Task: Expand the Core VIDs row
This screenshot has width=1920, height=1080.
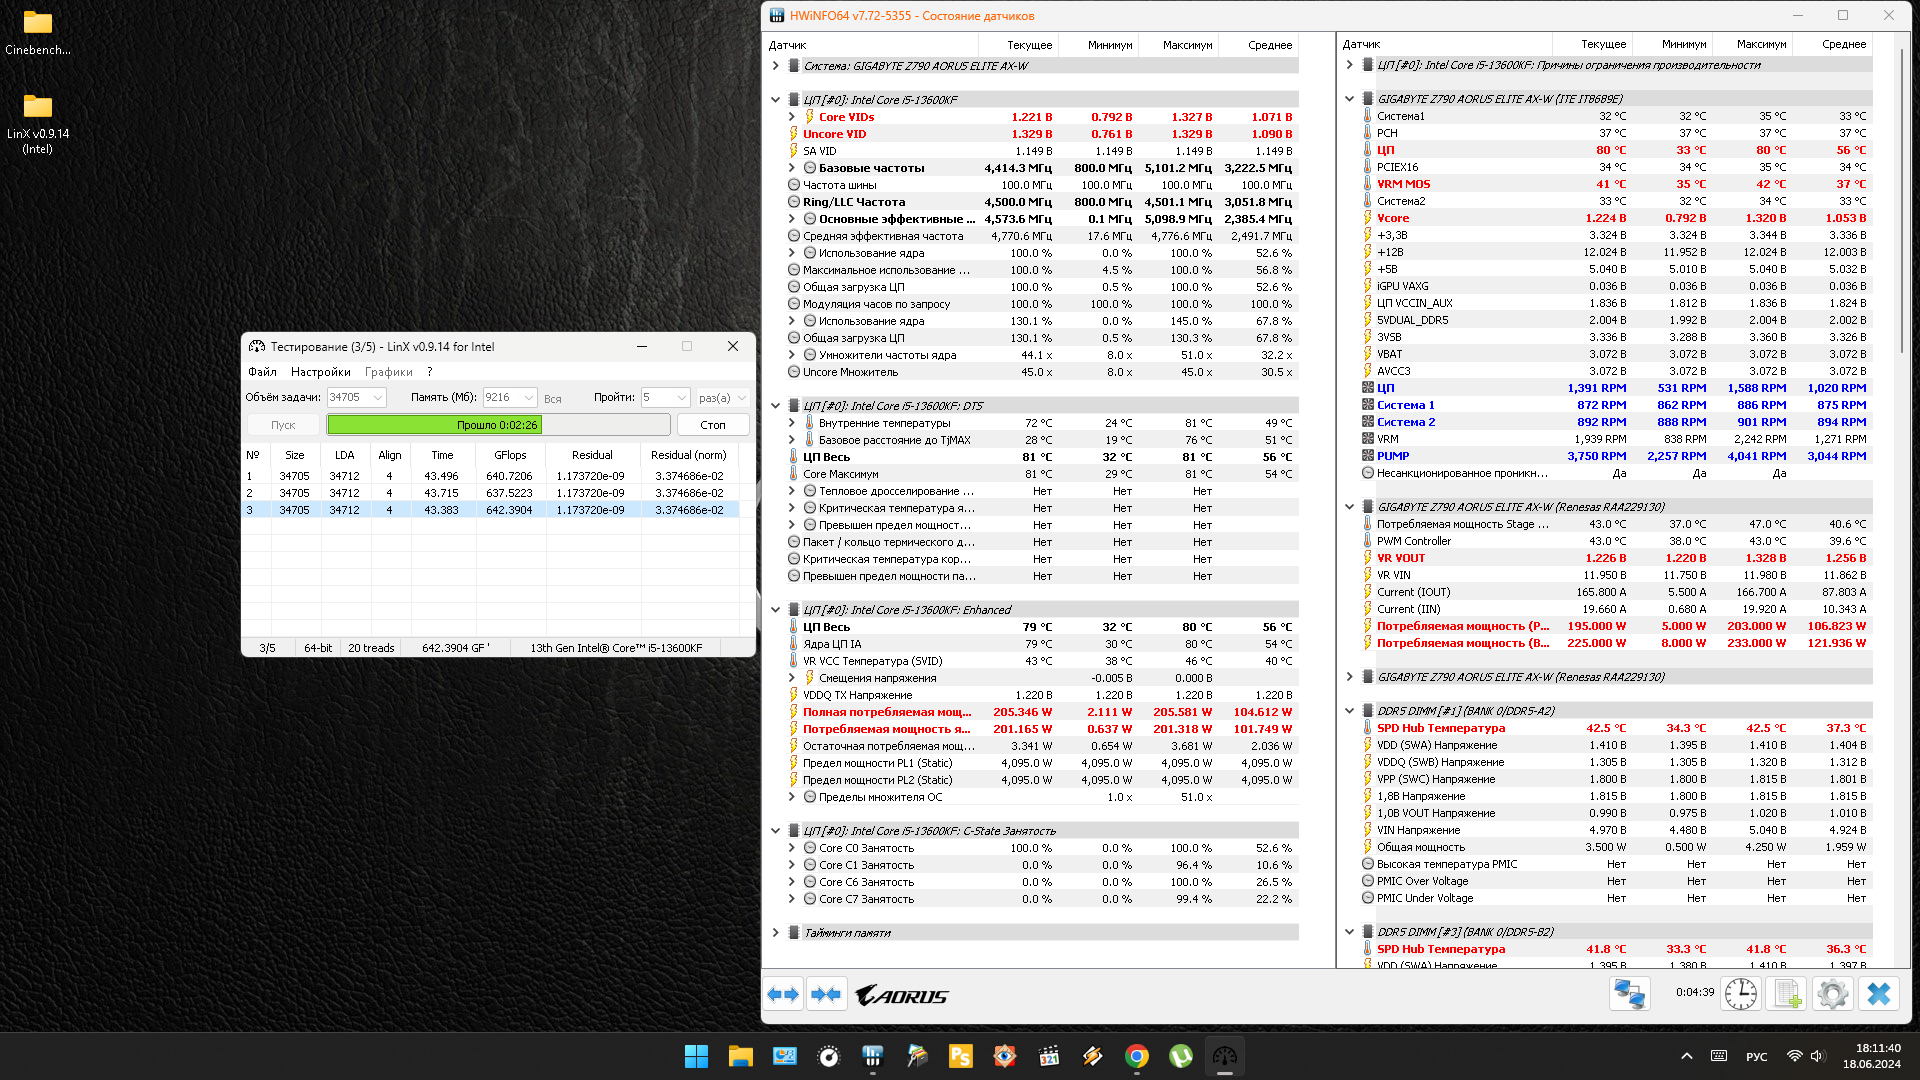Action: pyautogui.click(x=791, y=117)
